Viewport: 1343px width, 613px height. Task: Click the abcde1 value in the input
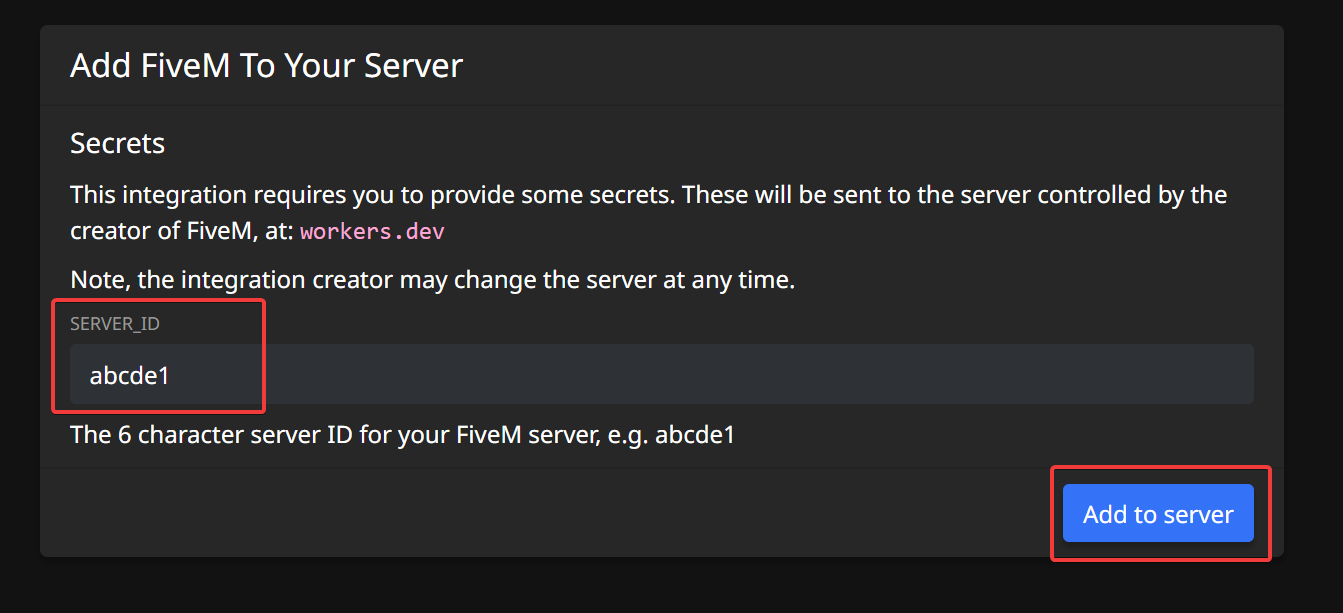tap(129, 375)
